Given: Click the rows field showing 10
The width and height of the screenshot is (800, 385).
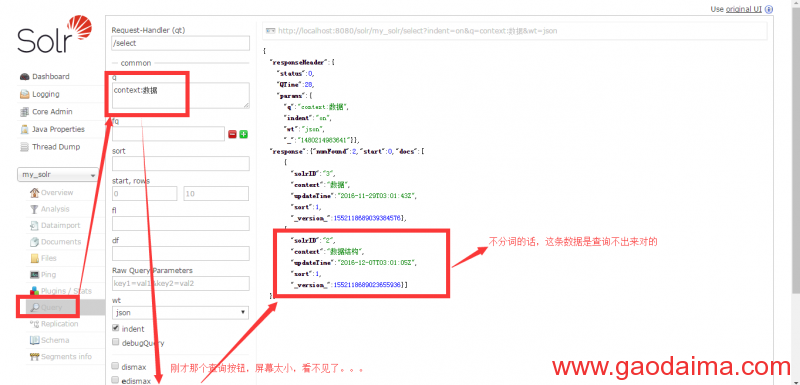Looking at the screenshot, I should point(216,194).
